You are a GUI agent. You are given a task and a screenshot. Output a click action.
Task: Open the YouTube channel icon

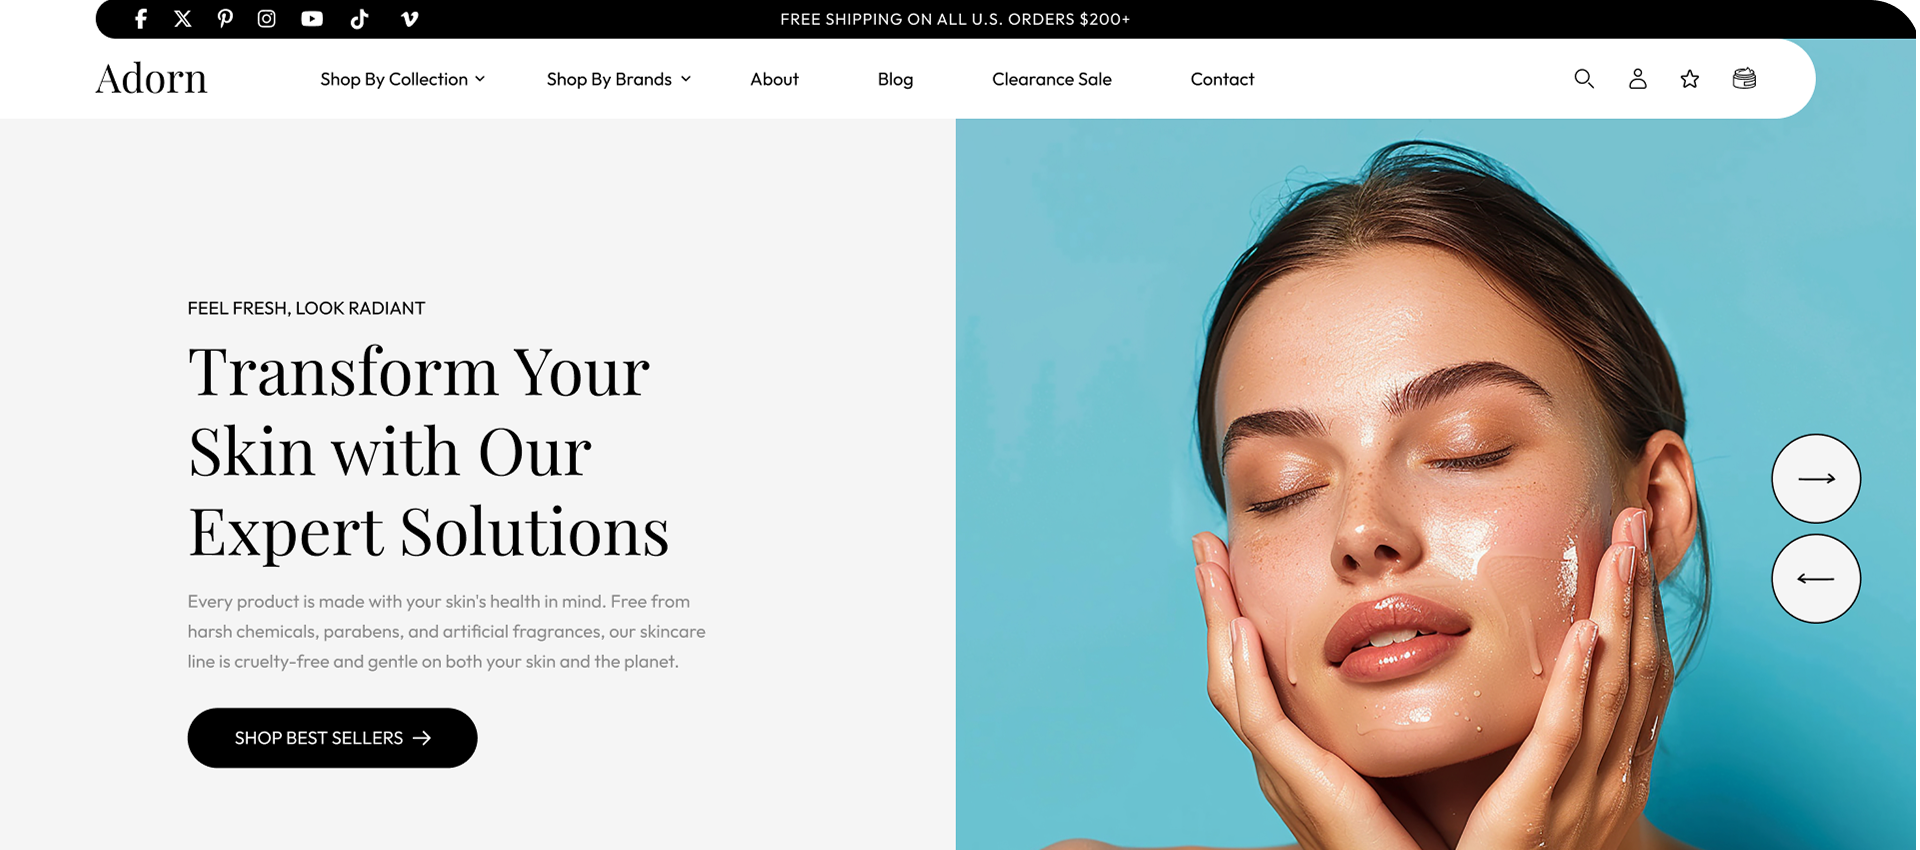pyautogui.click(x=312, y=19)
